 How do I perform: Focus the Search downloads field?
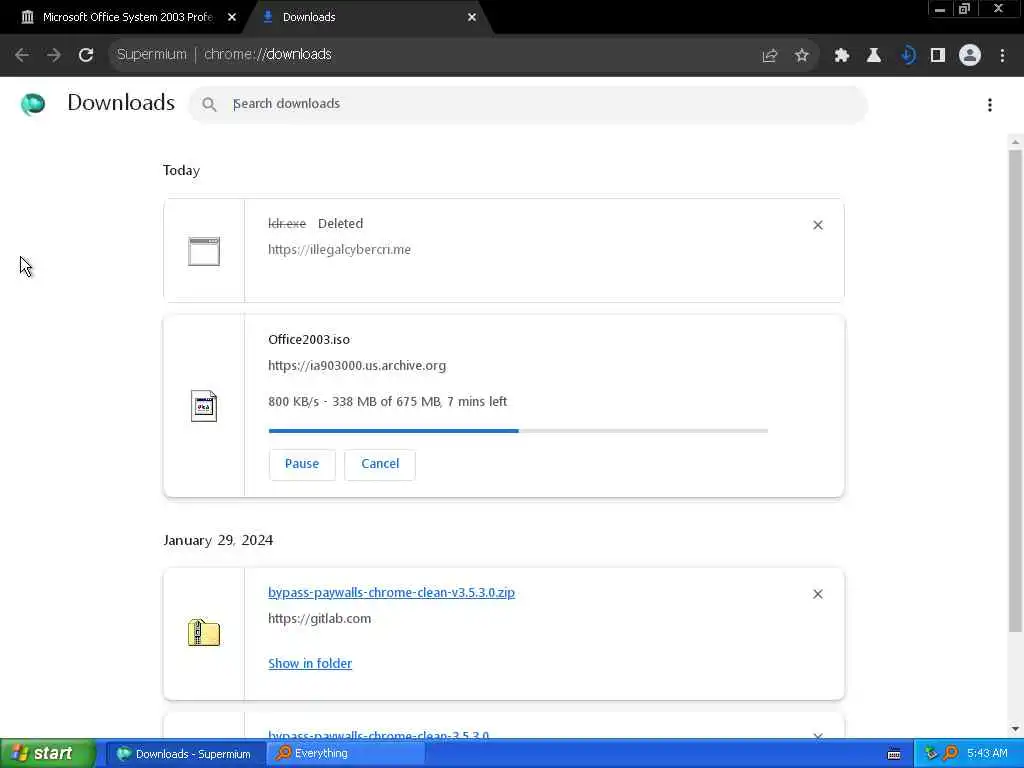pyautogui.click(x=528, y=104)
